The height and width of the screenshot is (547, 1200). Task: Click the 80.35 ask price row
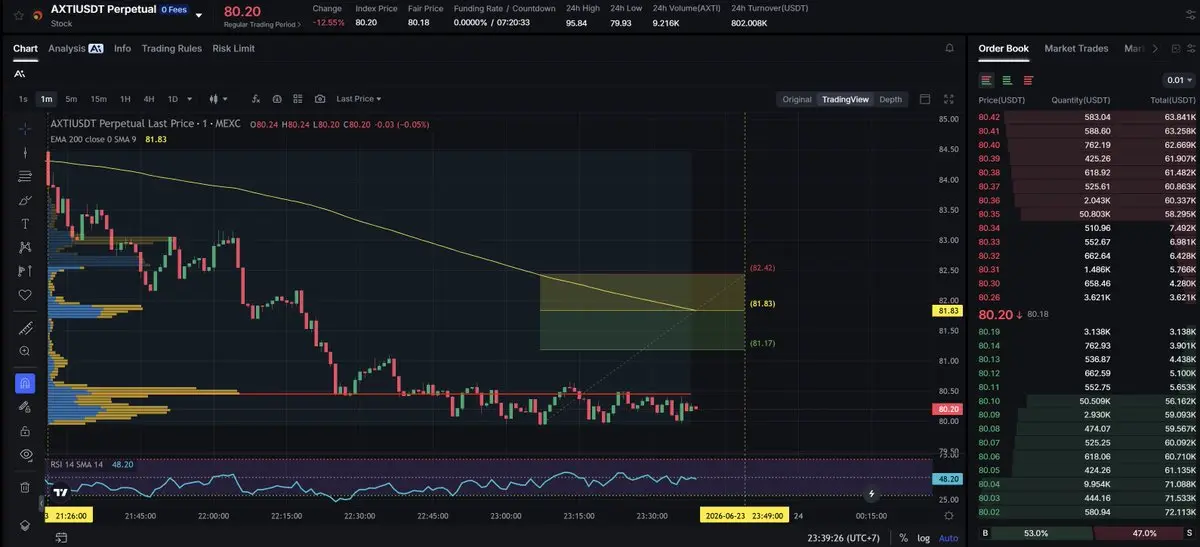coord(1086,214)
